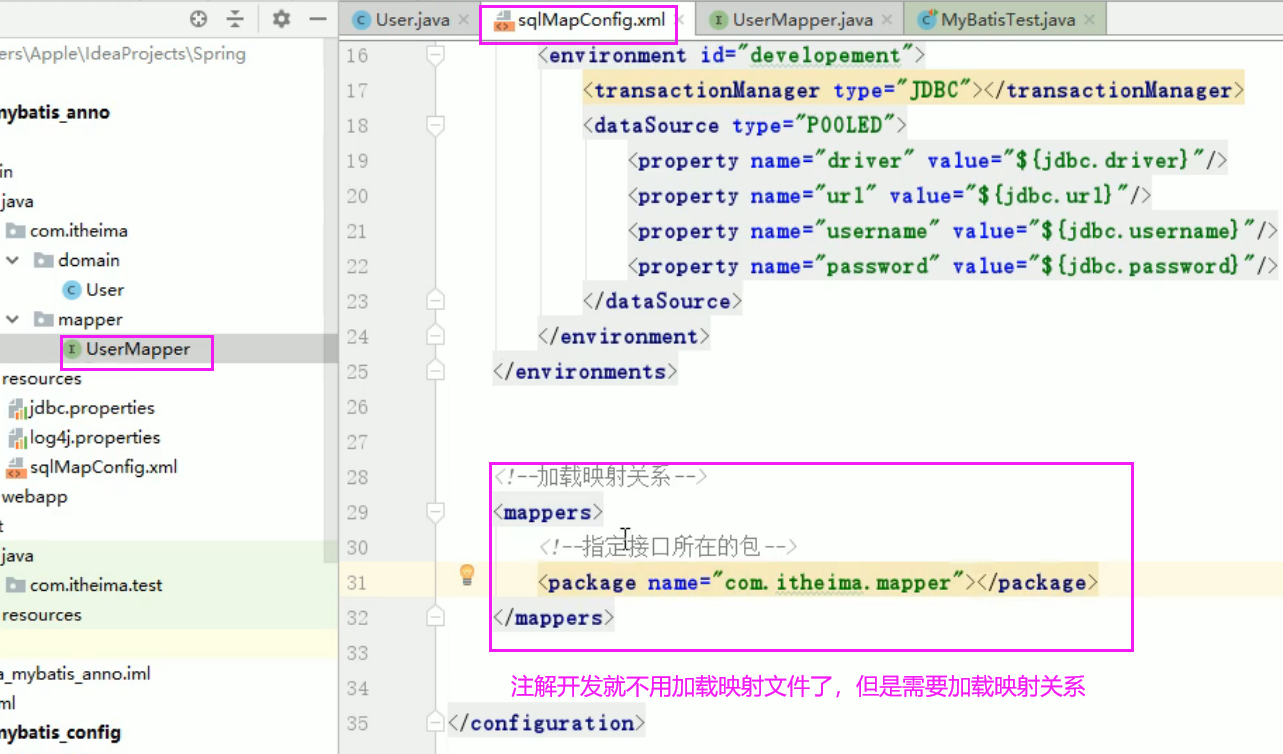The image size is (1283, 754).
Task: Click the UserMapper interface icon in tree
Action: point(72,349)
